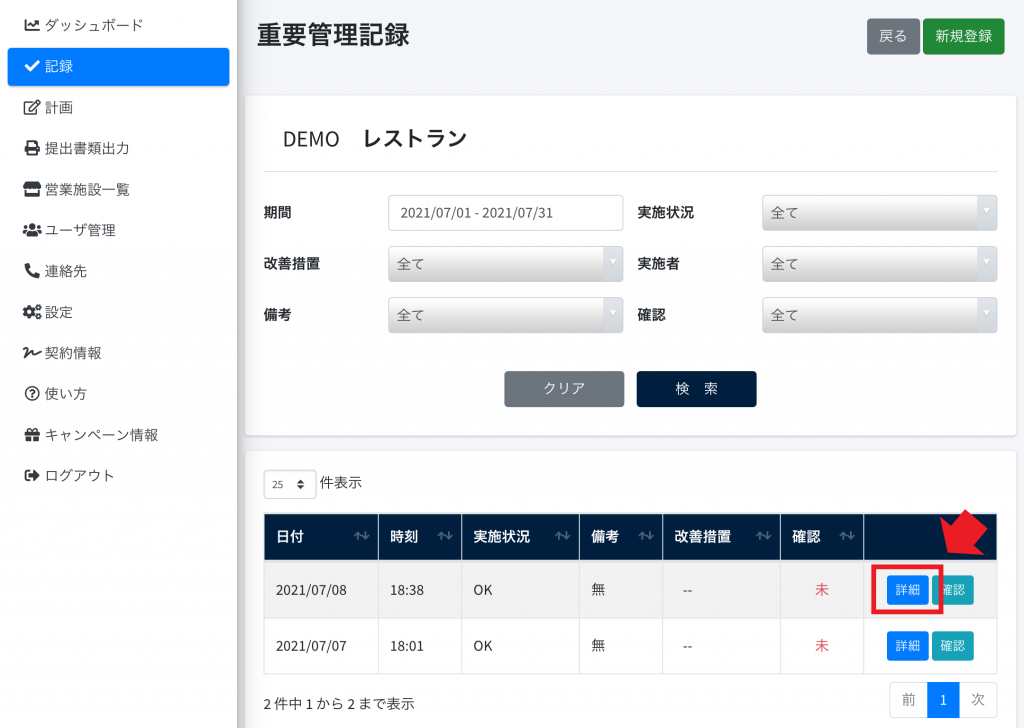
Task: Click the green 新規登録 button
Action: coord(963,36)
